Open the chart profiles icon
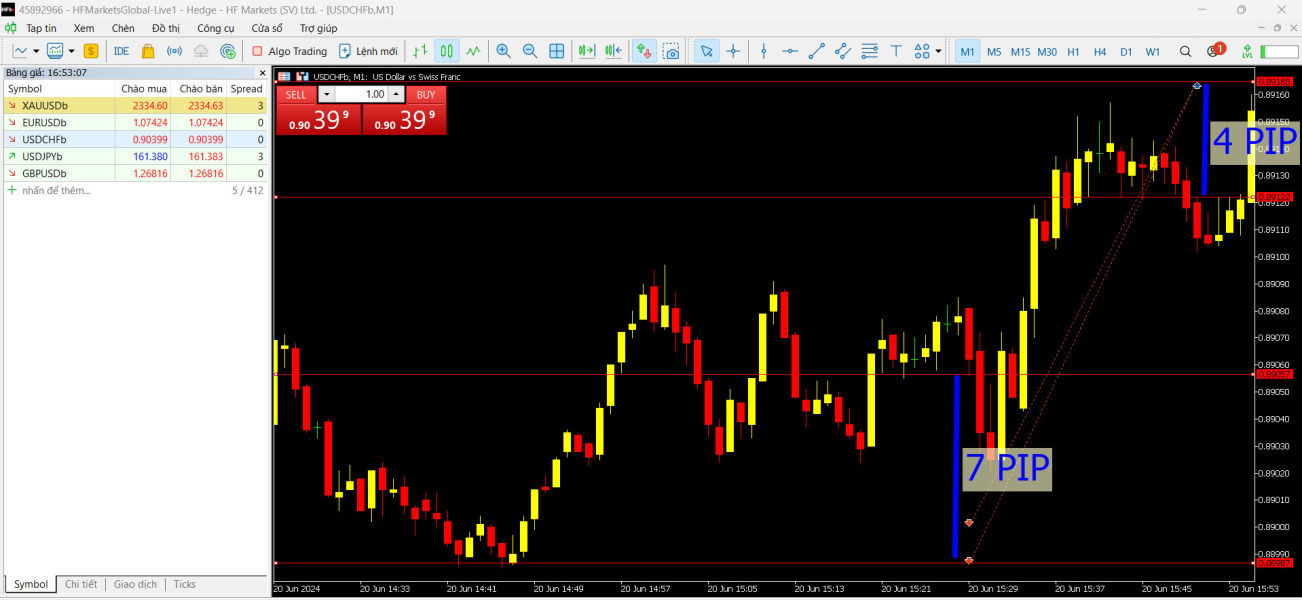1302x600 pixels. [55, 51]
